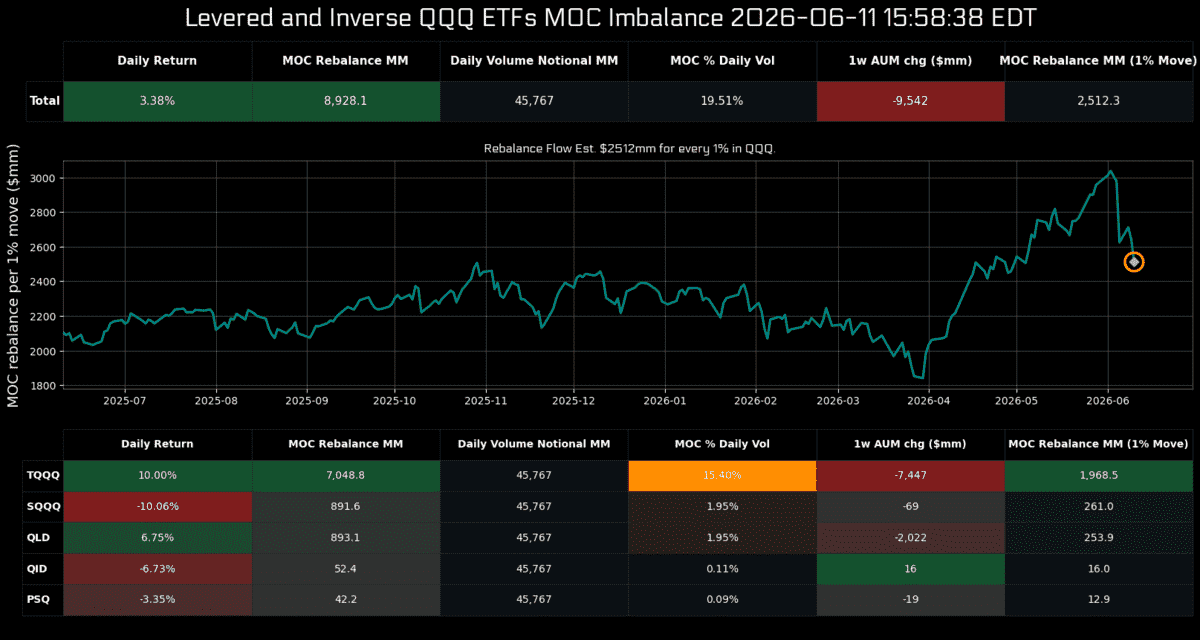
Task: Click the QID -6.73% daily return cell
Action: click(x=157, y=568)
